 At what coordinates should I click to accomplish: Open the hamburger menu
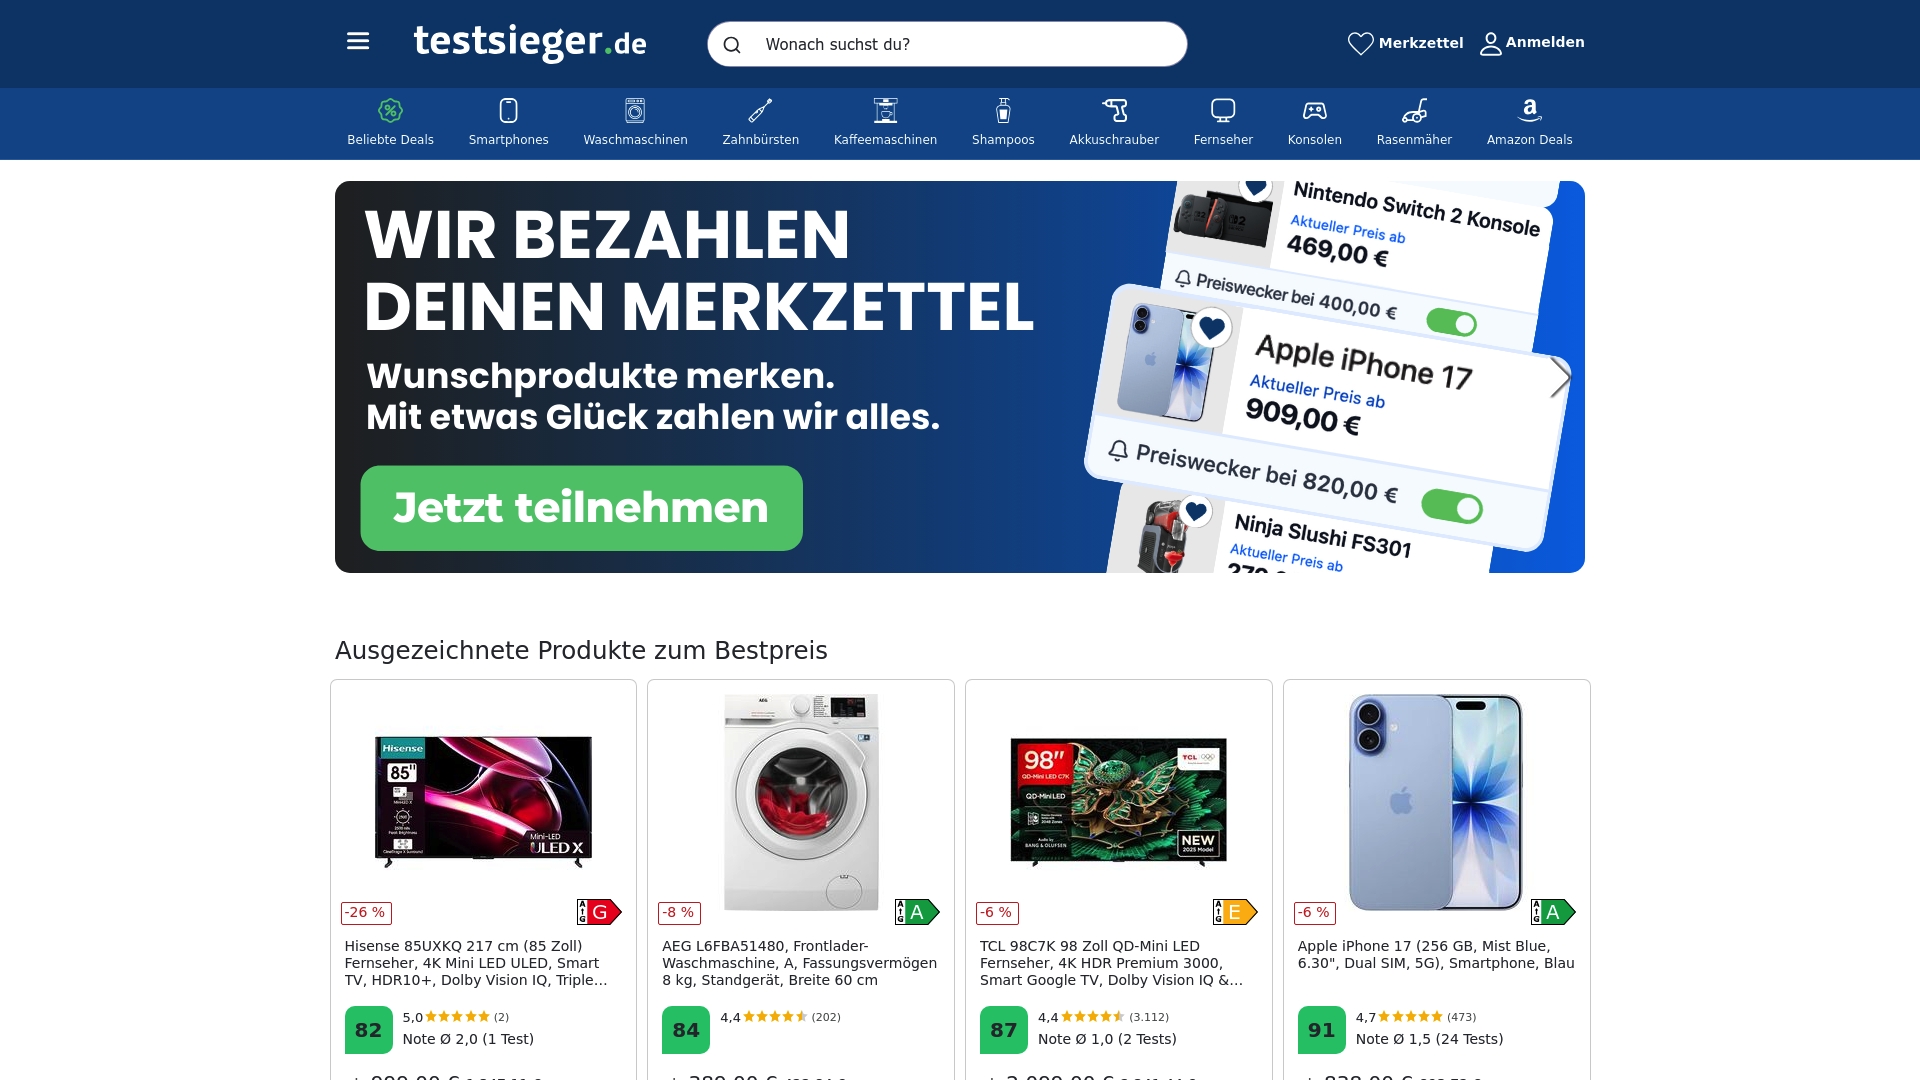click(358, 41)
